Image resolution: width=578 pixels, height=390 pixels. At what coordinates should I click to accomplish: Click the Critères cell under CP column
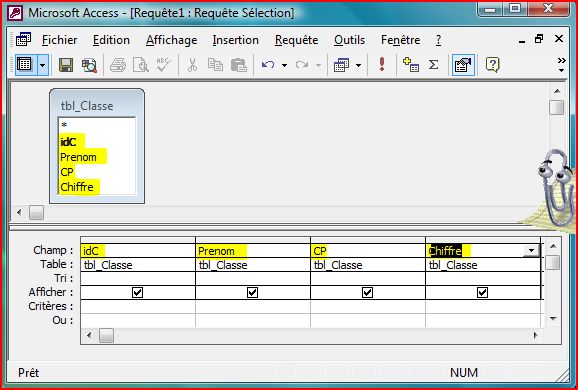coord(368,306)
